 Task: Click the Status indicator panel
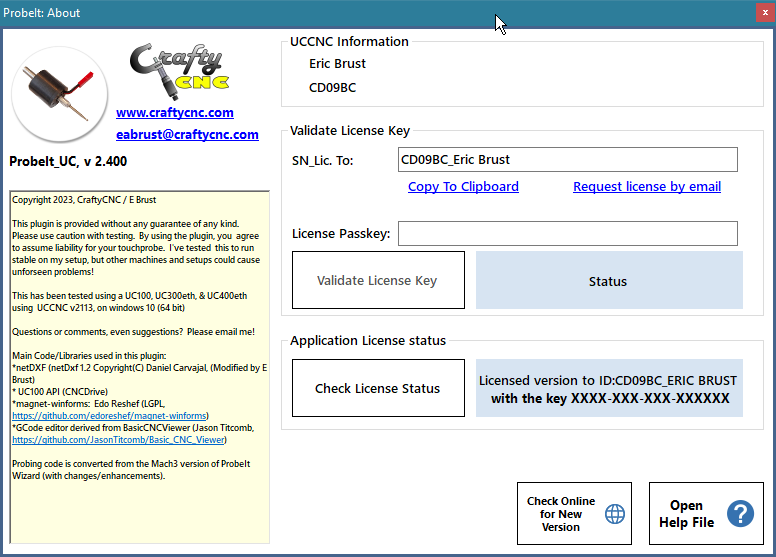(609, 280)
